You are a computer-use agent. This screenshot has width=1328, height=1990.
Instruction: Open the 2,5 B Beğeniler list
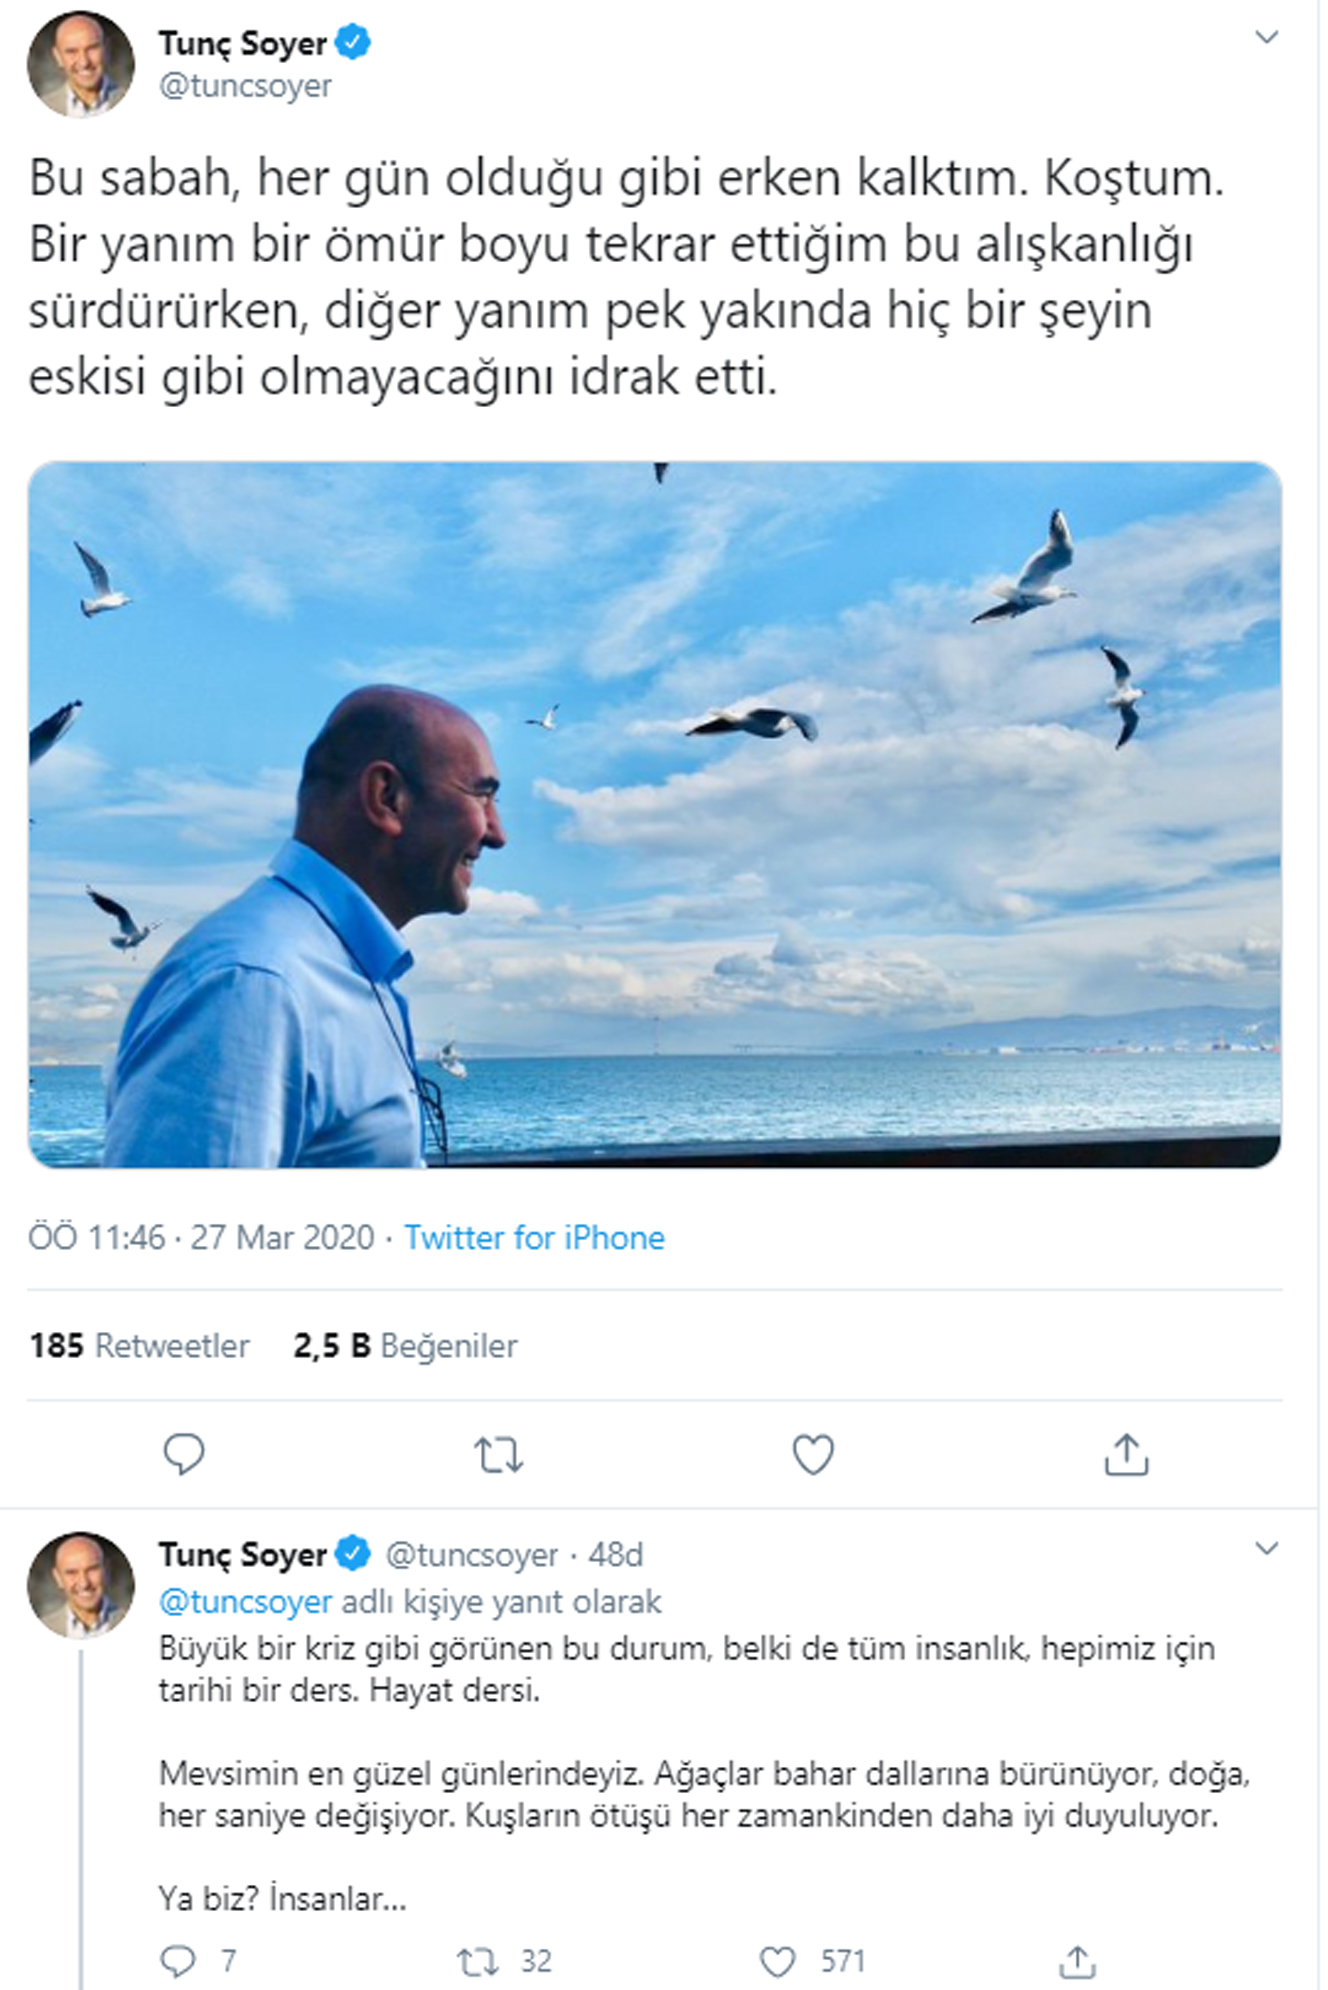coord(404,1347)
